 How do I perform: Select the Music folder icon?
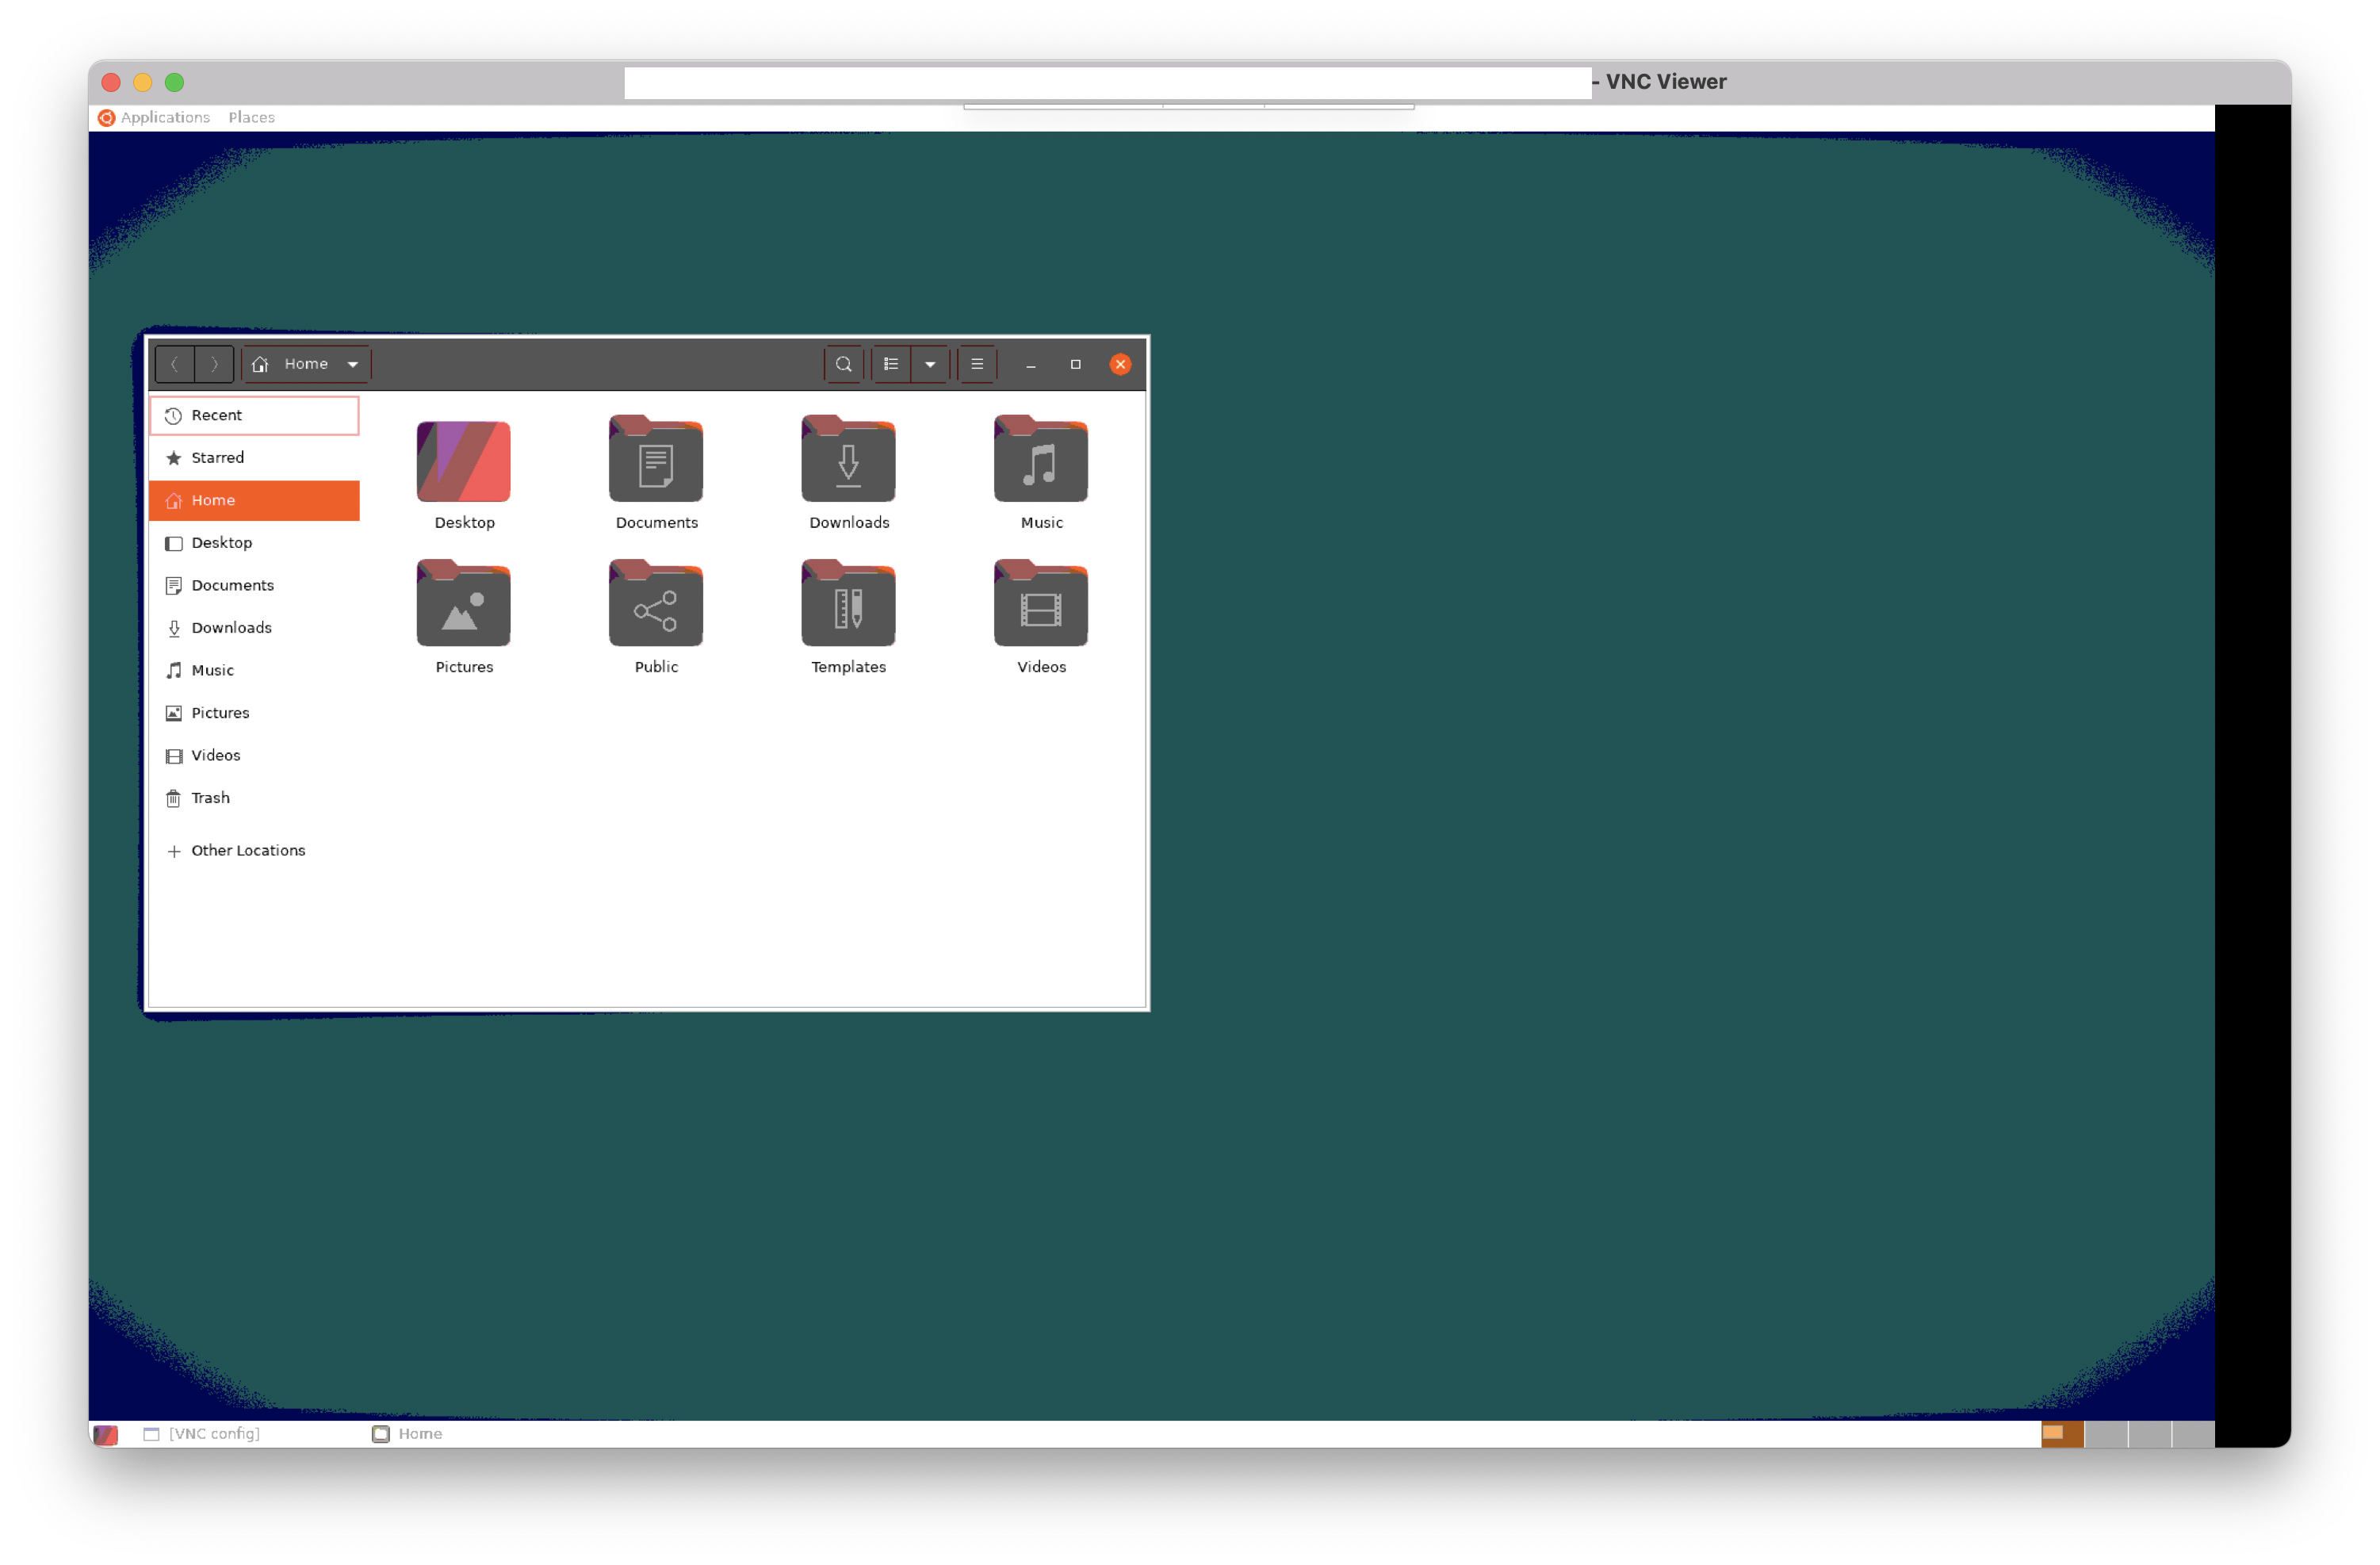(x=1040, y=461)
